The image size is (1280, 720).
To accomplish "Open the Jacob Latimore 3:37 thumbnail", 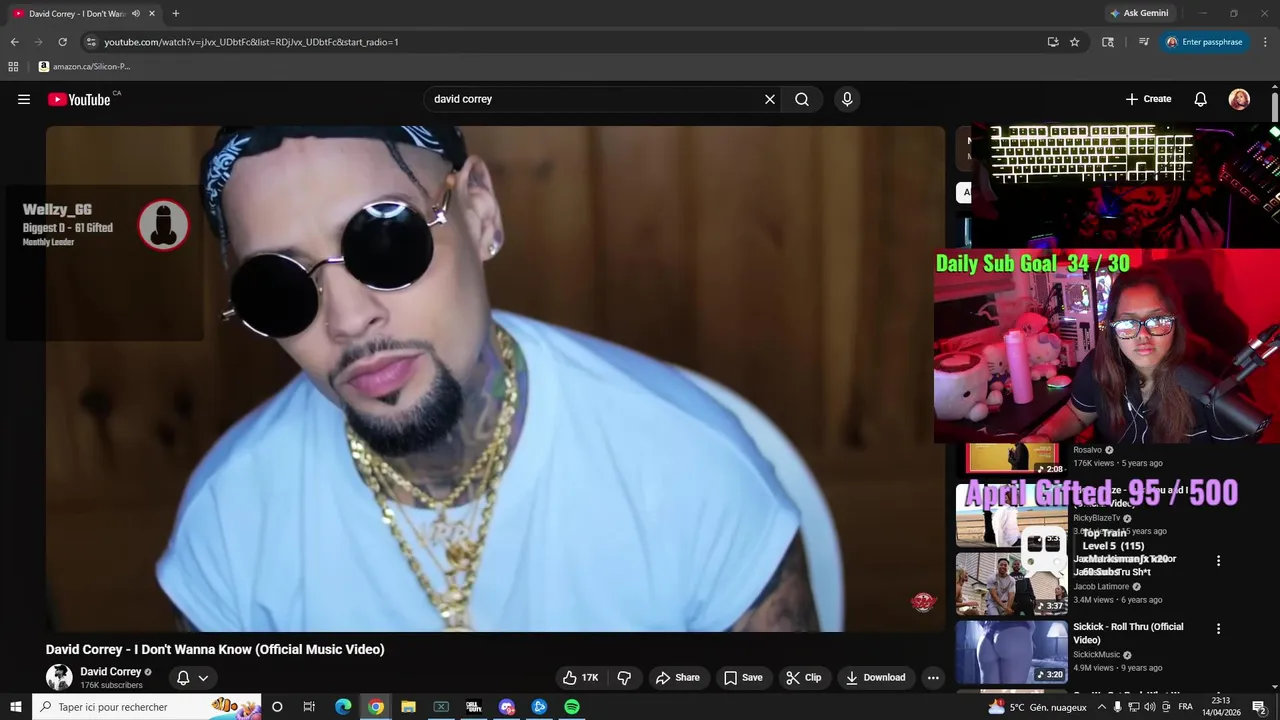I will [x=1011, y=584].
